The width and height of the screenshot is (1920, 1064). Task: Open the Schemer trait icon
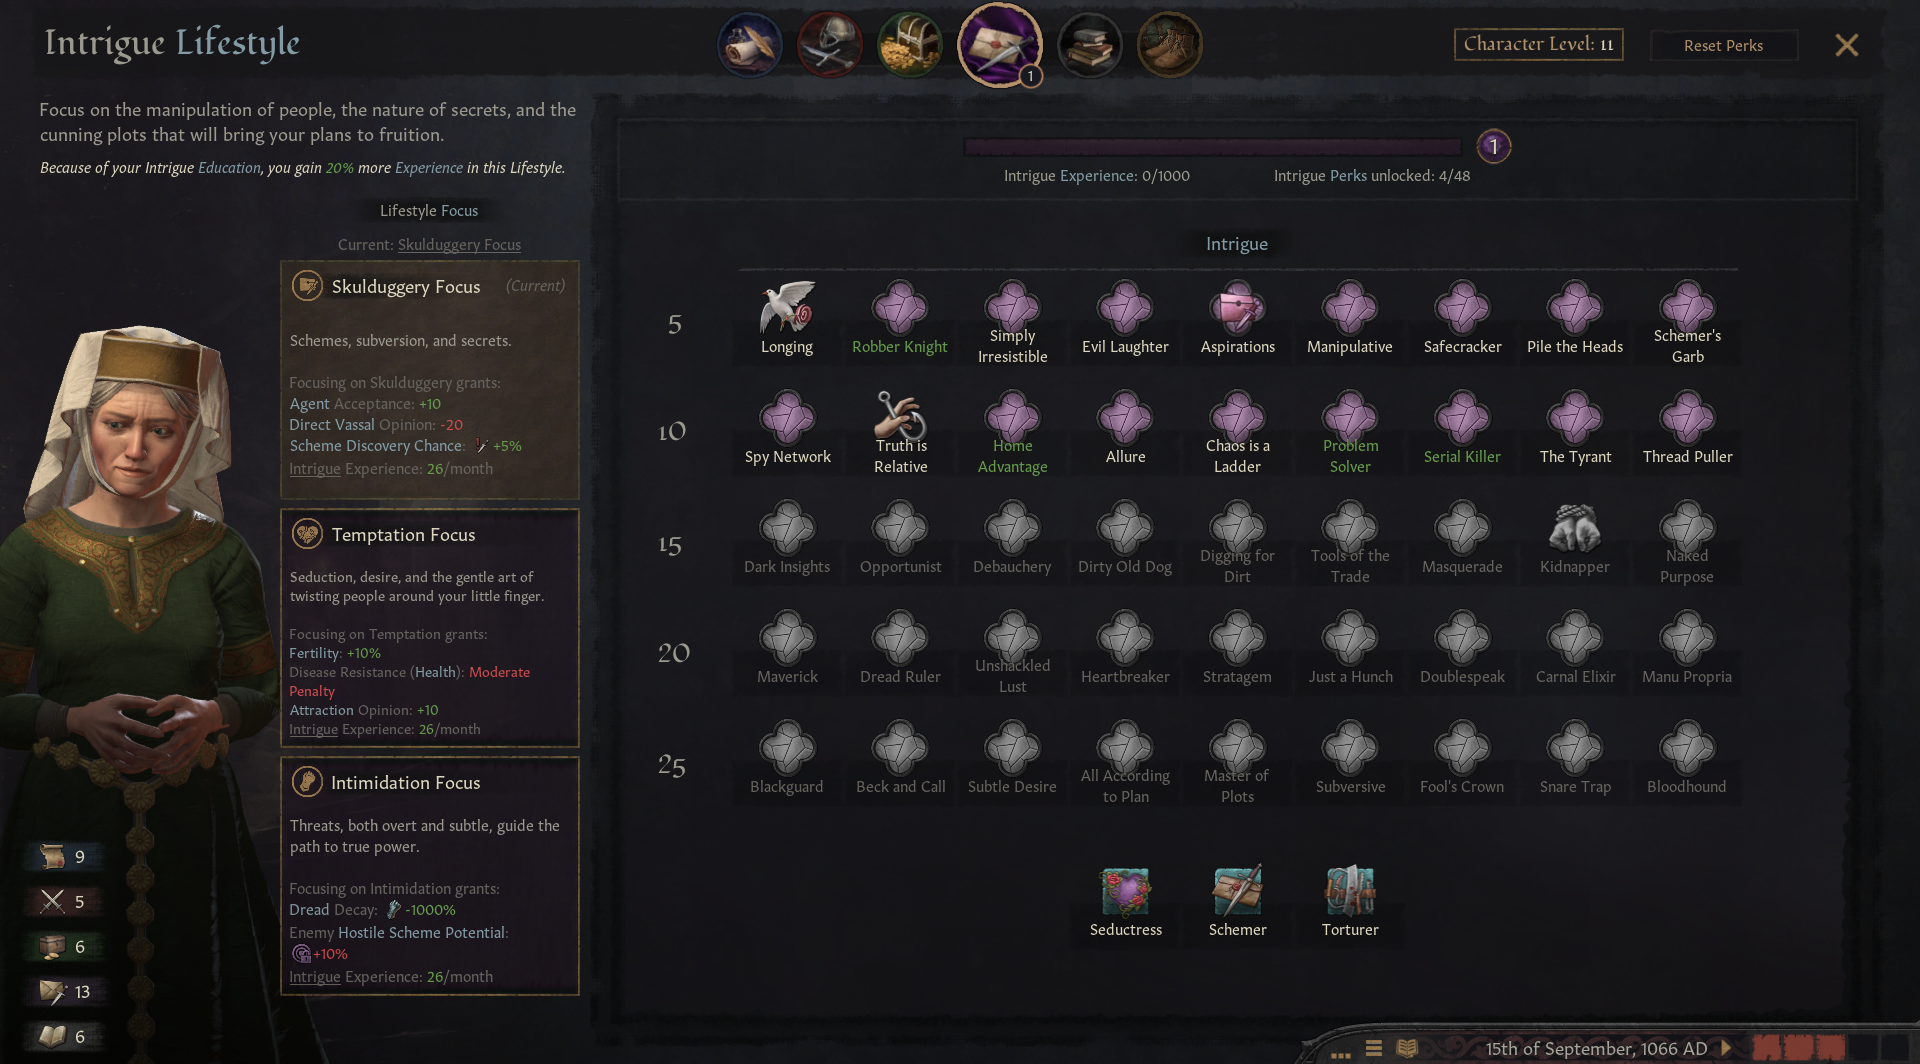tap(1237, 890)
